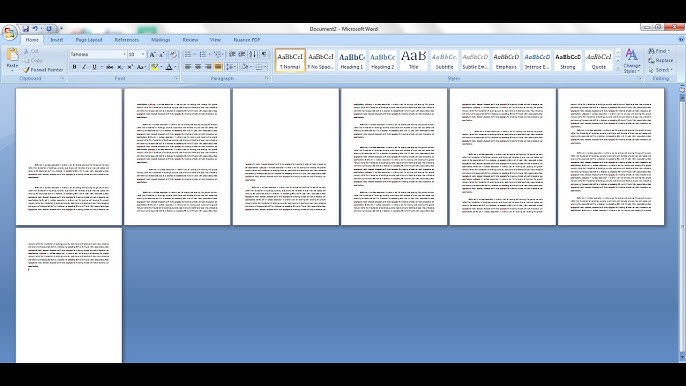Toggle Subscript formatting
This screenshot has width=686, height=386.
tap(120, 67)
